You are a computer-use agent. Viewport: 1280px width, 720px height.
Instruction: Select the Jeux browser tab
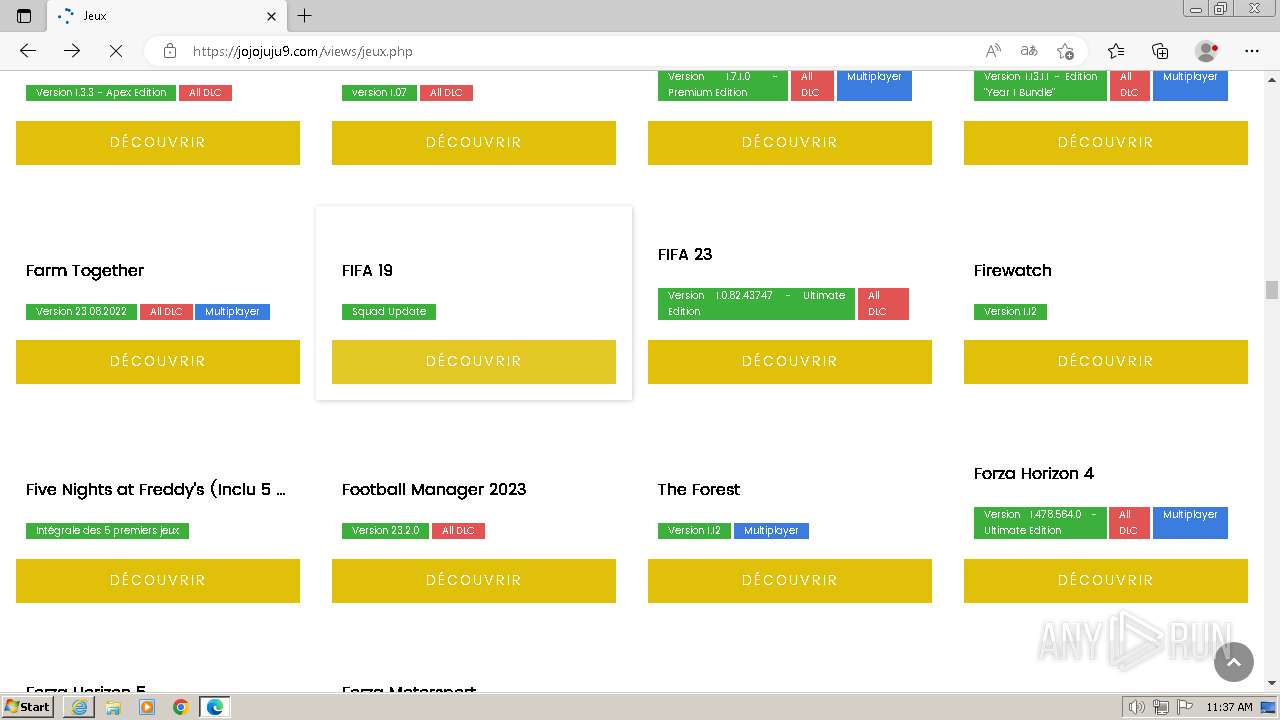(x=166, y=16)
